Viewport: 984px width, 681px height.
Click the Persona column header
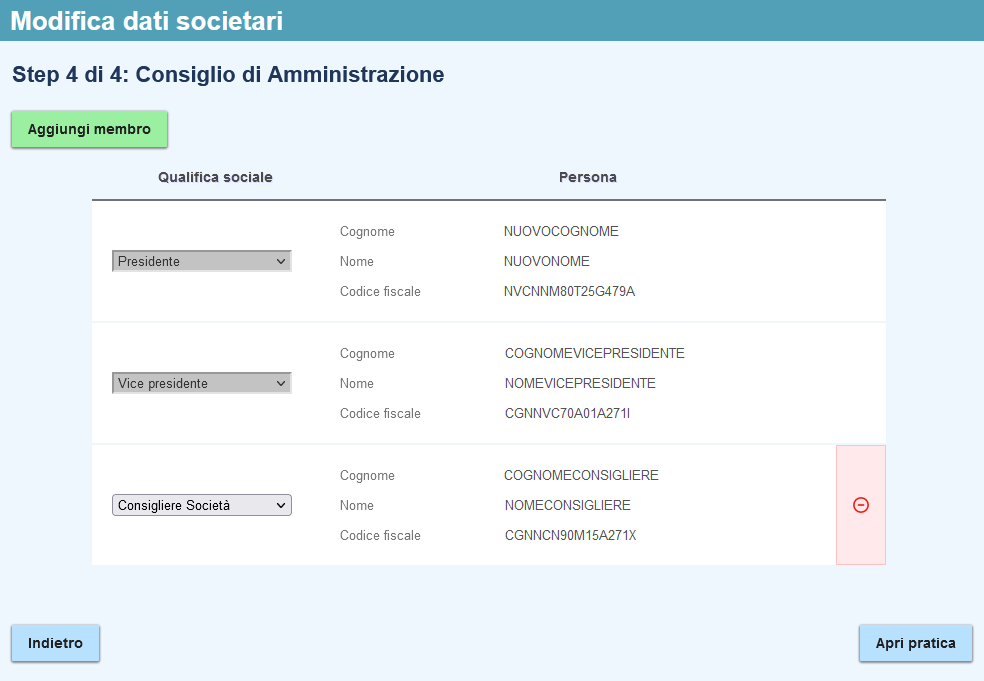(x=587, y=177)
